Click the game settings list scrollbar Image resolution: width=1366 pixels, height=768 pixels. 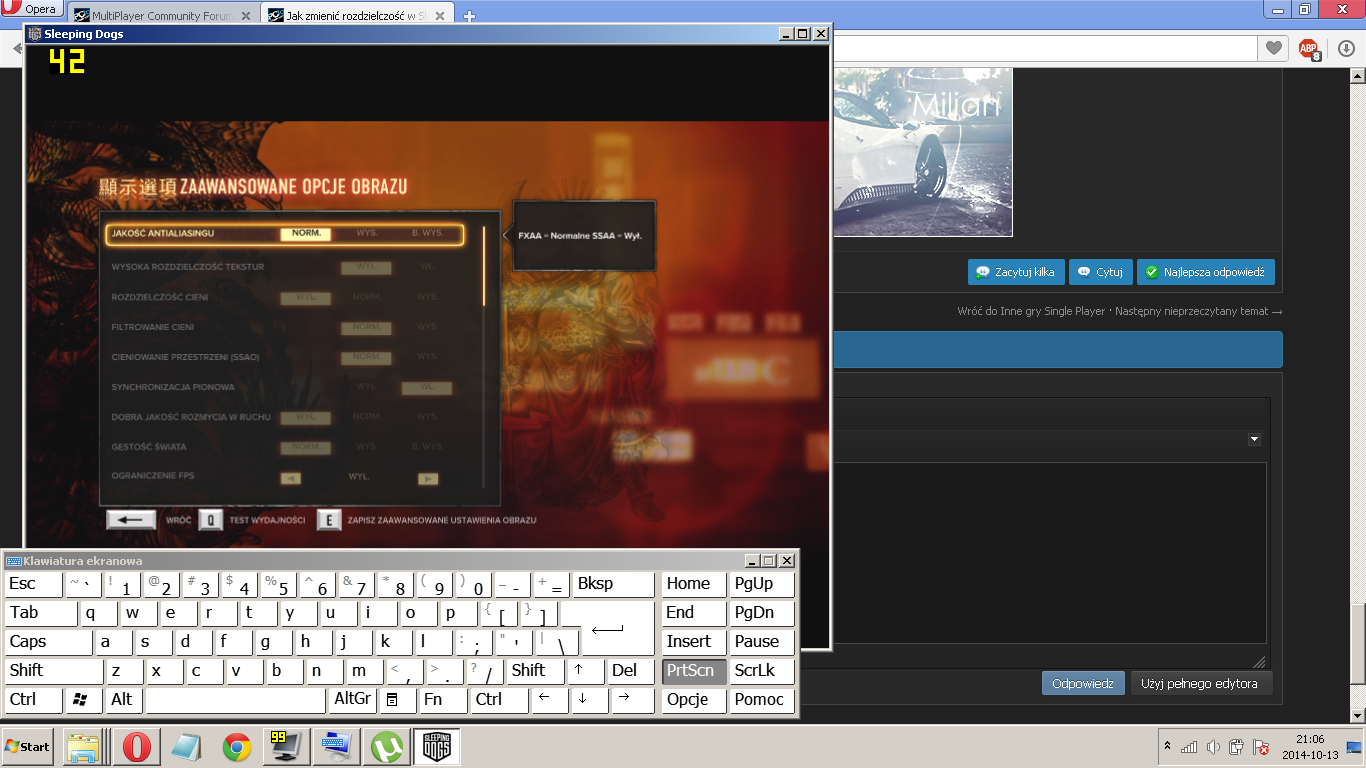point(484,266)
